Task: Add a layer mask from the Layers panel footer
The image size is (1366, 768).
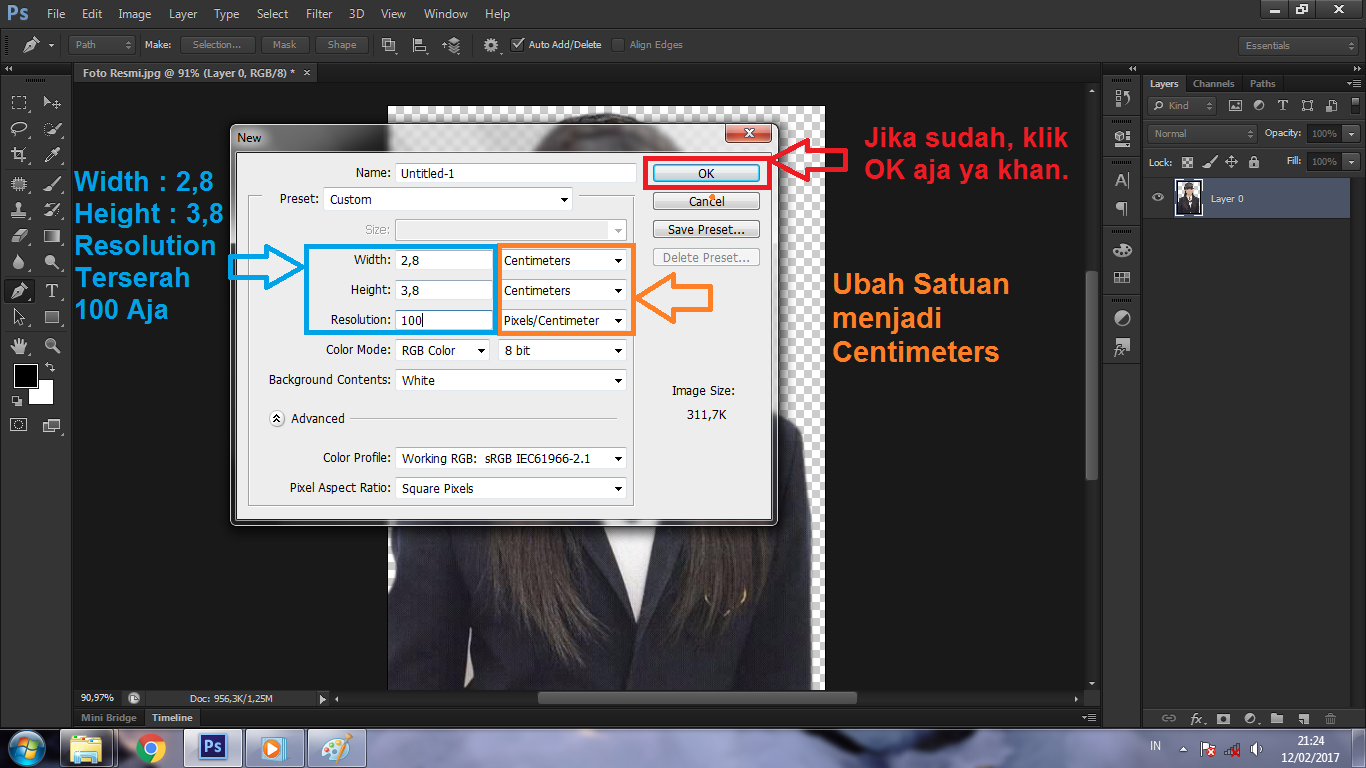Action: pyautogui.click(x=1223, y=718)
